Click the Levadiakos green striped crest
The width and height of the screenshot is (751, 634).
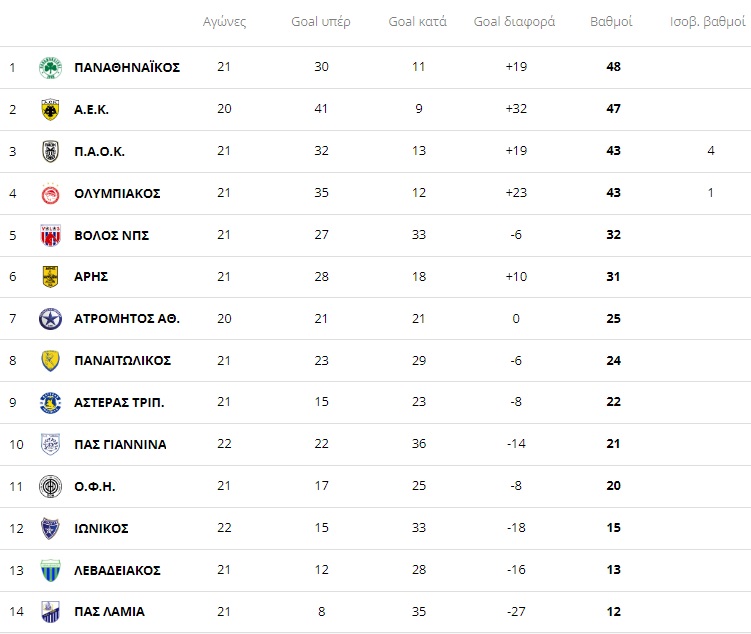click(x=50, y=570)
